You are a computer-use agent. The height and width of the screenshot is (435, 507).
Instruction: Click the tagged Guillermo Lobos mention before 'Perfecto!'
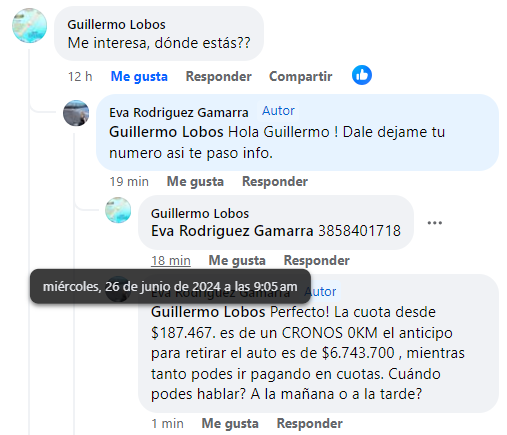(208, 312)
